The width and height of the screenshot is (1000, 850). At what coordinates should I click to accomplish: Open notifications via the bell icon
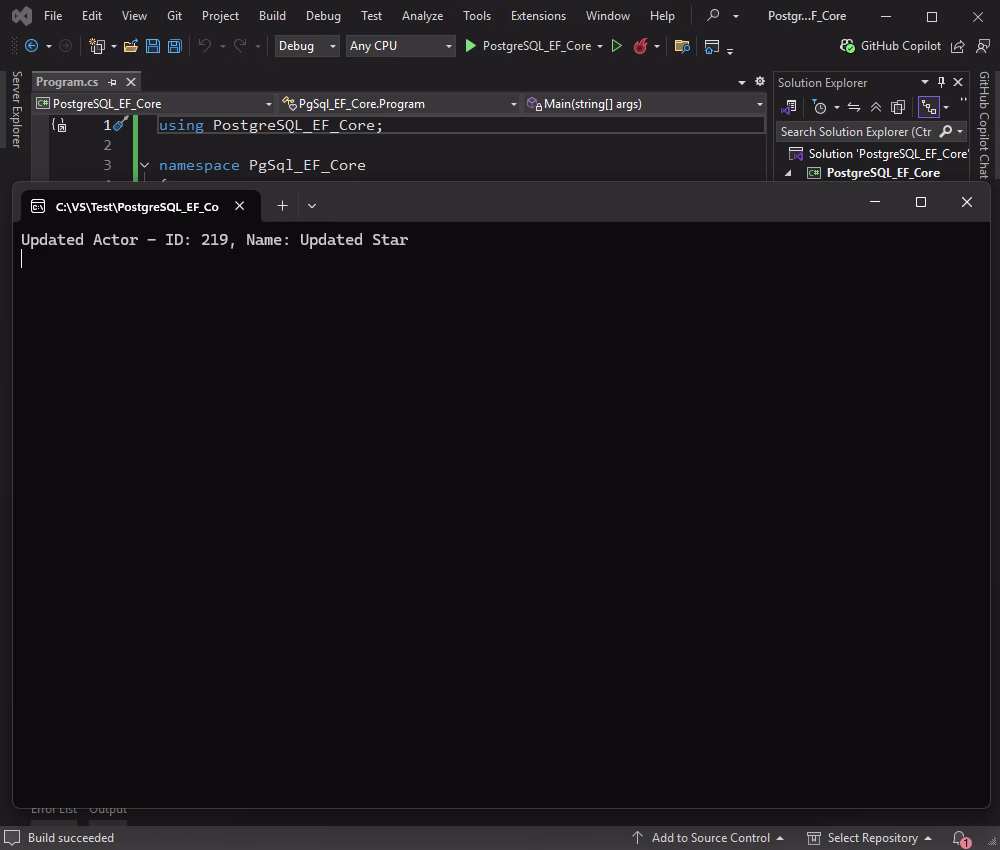pyautogui.click(x=957, y=837)
